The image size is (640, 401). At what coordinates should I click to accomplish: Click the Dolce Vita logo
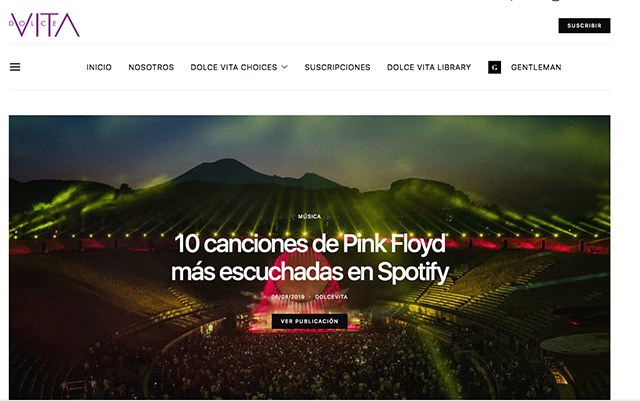[44, 25]
